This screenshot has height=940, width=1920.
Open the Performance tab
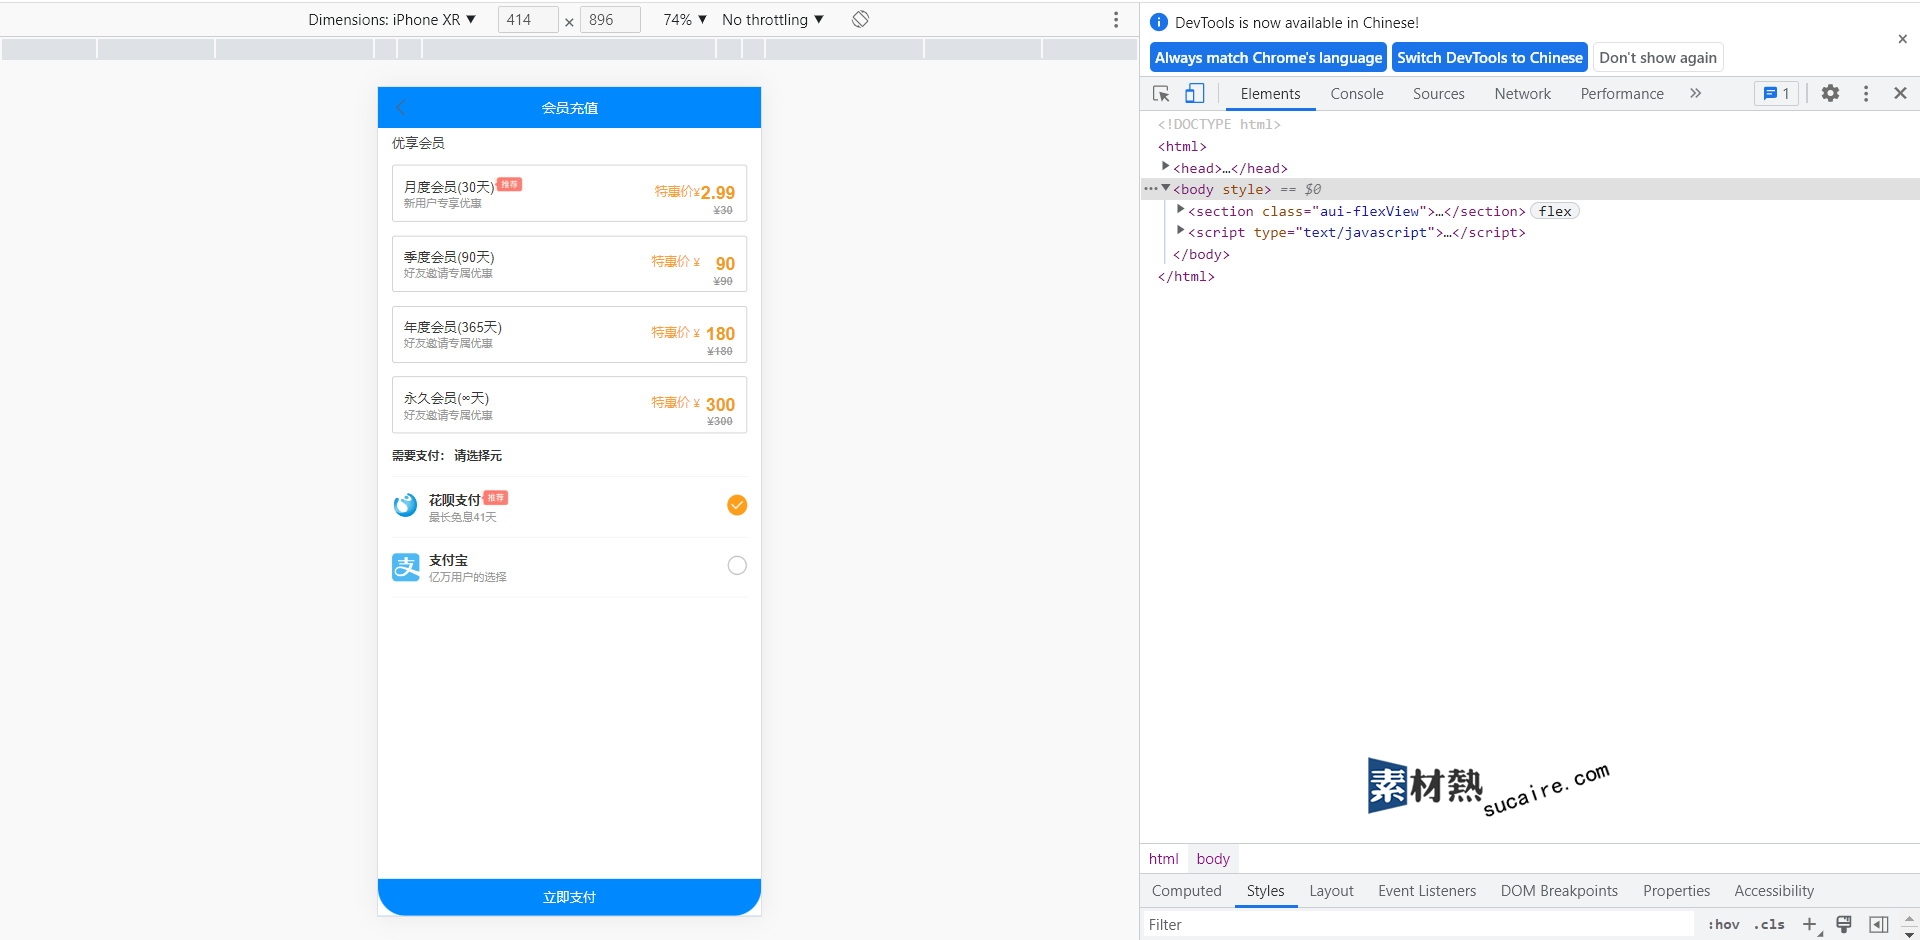[1622, 93]
